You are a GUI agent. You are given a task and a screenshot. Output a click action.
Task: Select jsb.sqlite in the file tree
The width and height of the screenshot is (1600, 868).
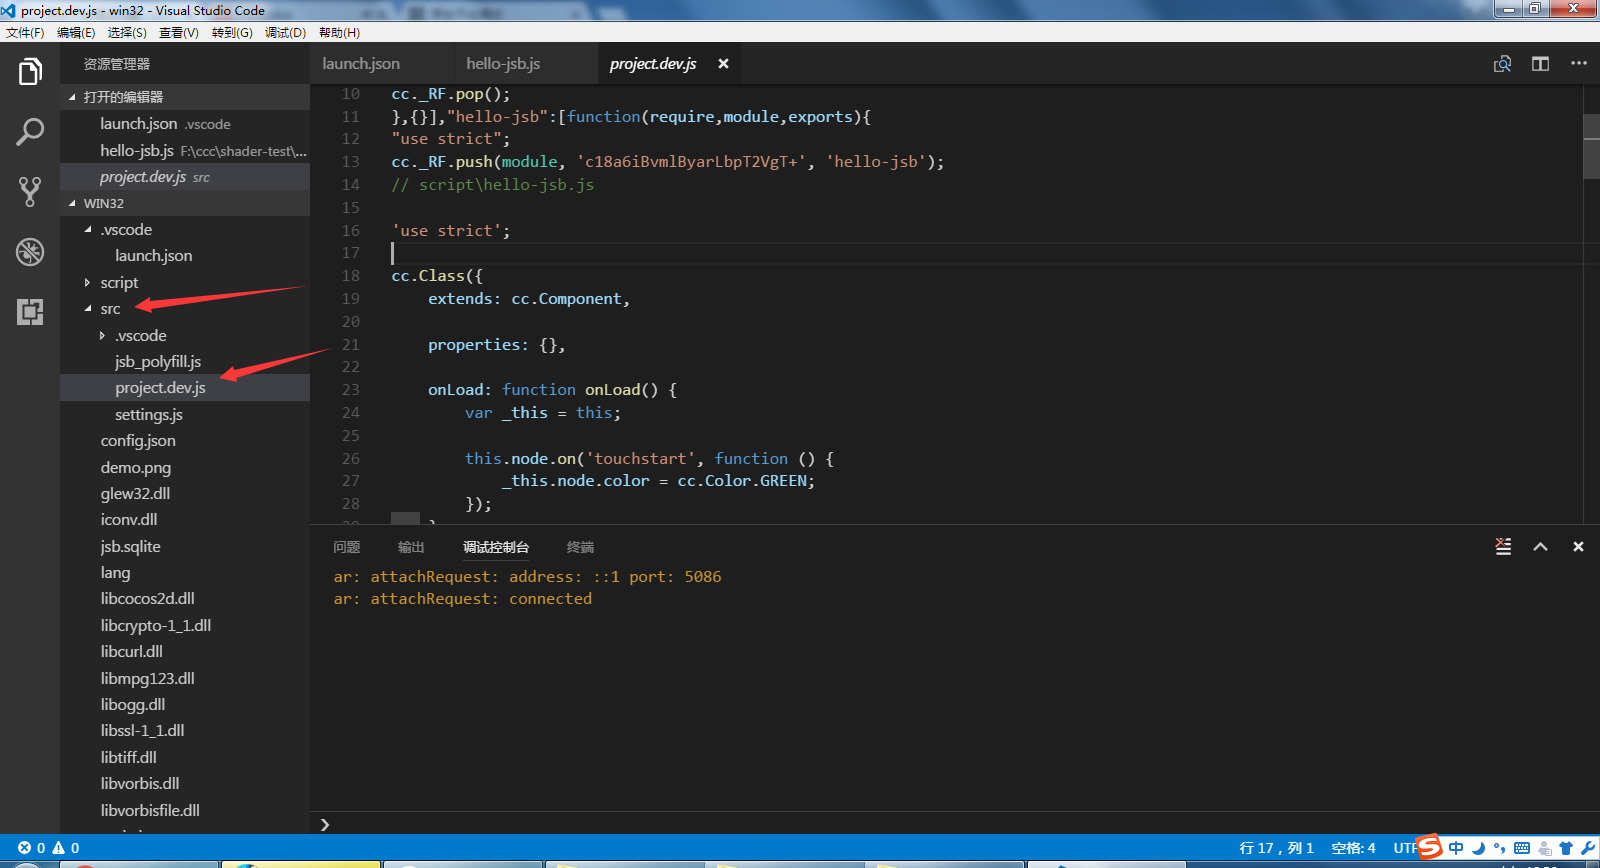tap(185, 547)
